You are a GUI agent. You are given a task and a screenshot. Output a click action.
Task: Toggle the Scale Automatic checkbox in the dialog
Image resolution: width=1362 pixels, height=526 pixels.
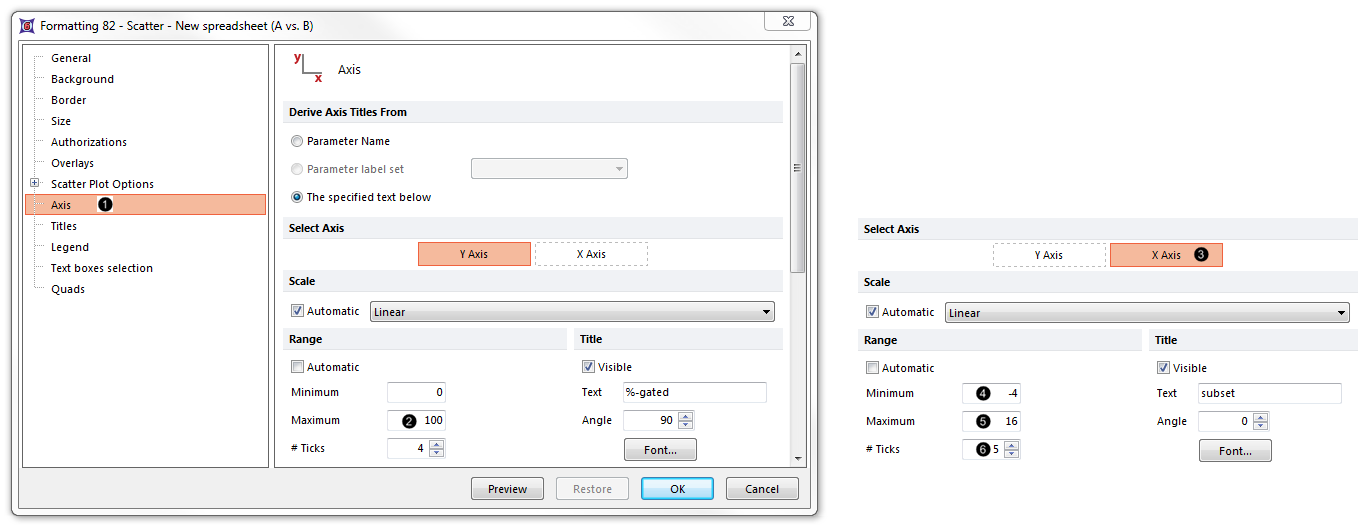(x=297, y=312)
